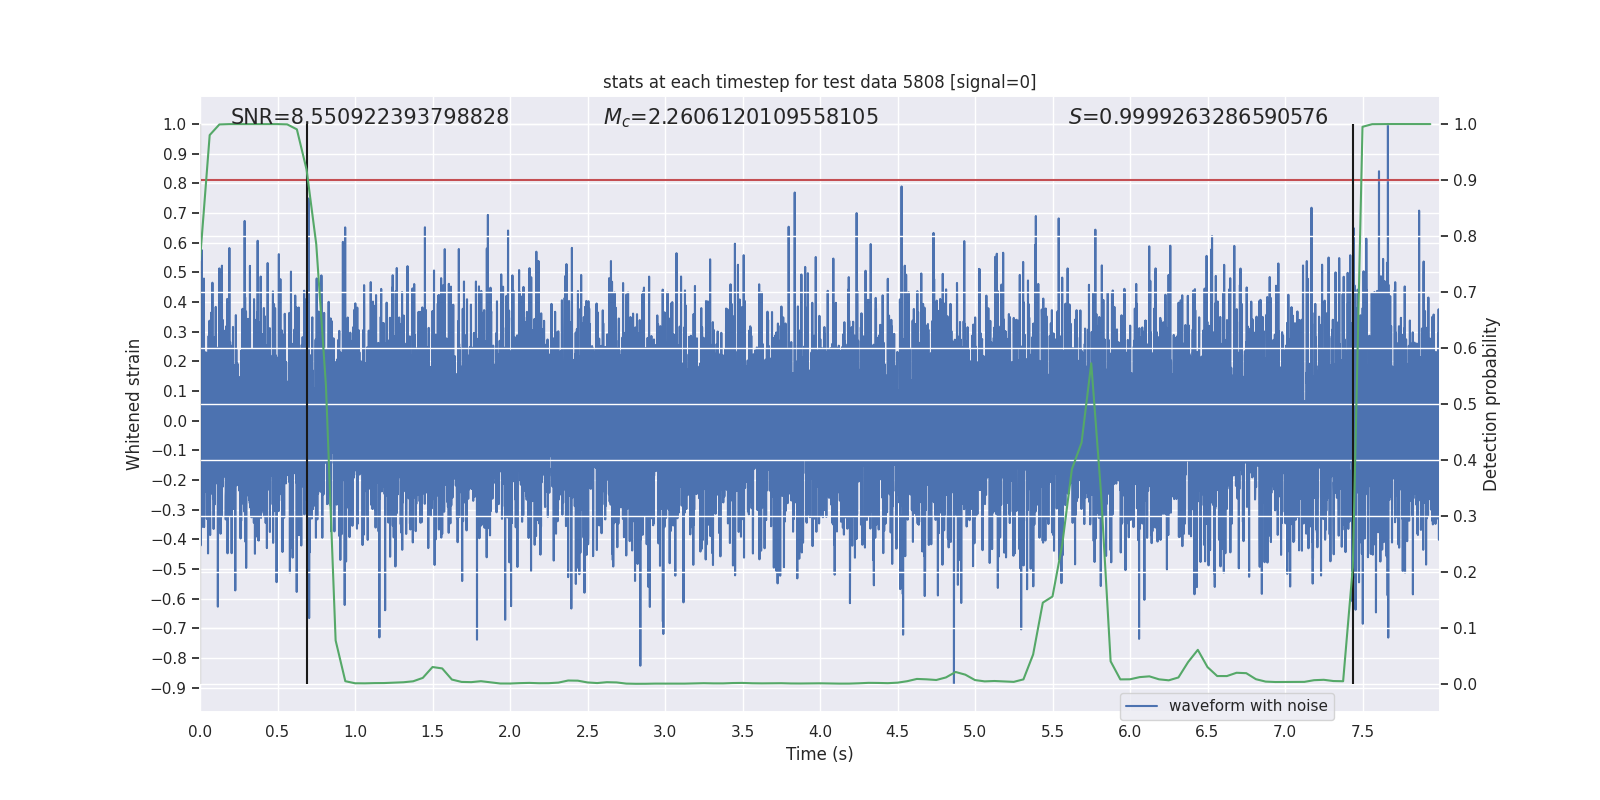Click the S=0.9999 annotation text
Image resolution: width=1600 pixels, height=800 pixels.
pos(1197,117)
